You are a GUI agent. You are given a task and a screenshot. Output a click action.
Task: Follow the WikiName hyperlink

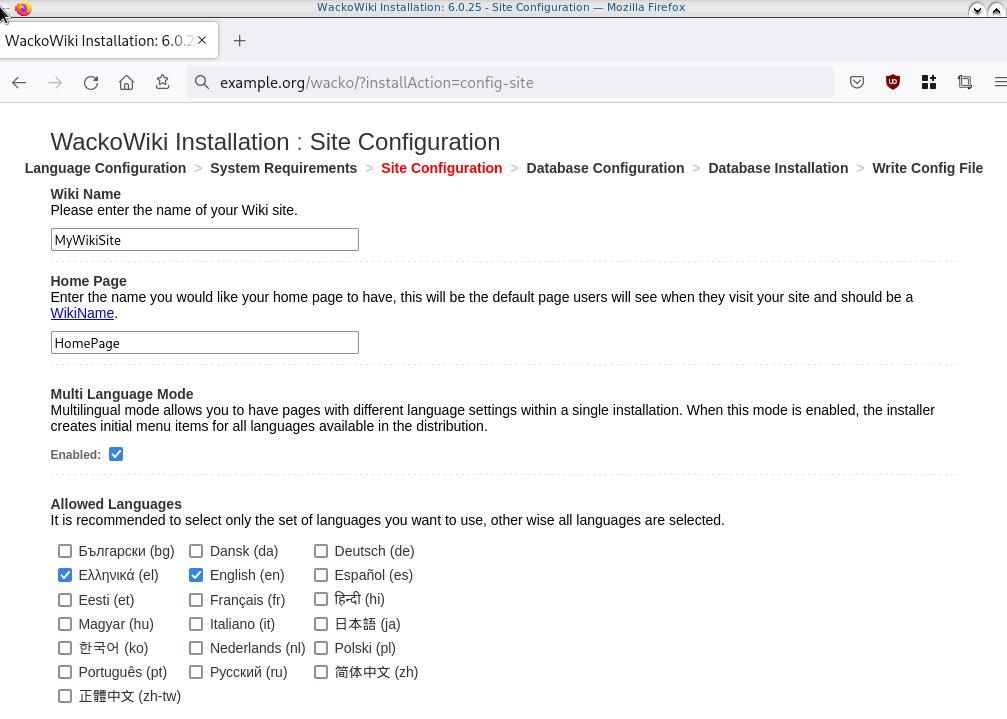pyautogui.click(x=82, y=313)
